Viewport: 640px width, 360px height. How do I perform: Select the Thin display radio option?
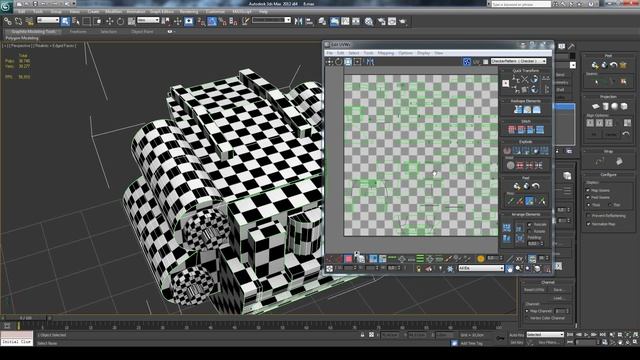click(x=609, y=205)
